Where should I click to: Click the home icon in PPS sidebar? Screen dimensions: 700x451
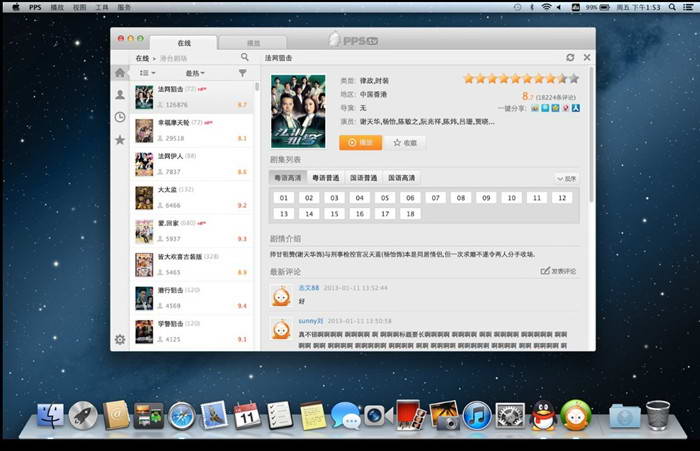pyautogui.click(x=120, y=73)
